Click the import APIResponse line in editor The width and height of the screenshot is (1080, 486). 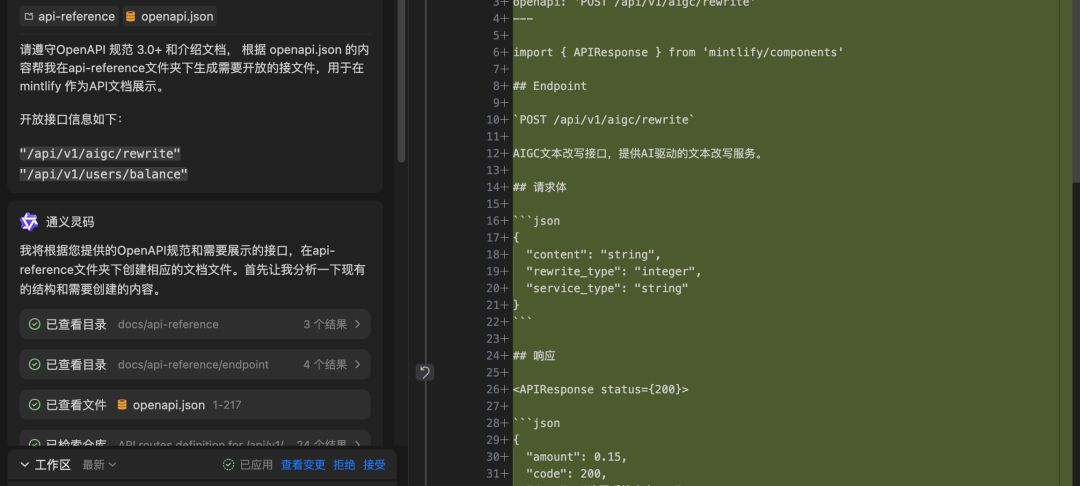coord(678,52)
